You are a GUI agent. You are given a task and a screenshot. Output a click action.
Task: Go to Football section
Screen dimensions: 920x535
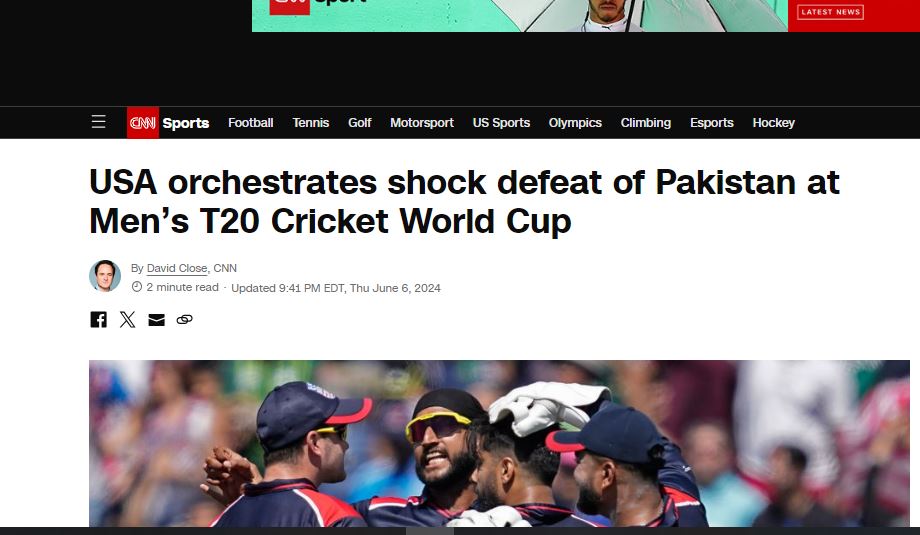point(251,123)
